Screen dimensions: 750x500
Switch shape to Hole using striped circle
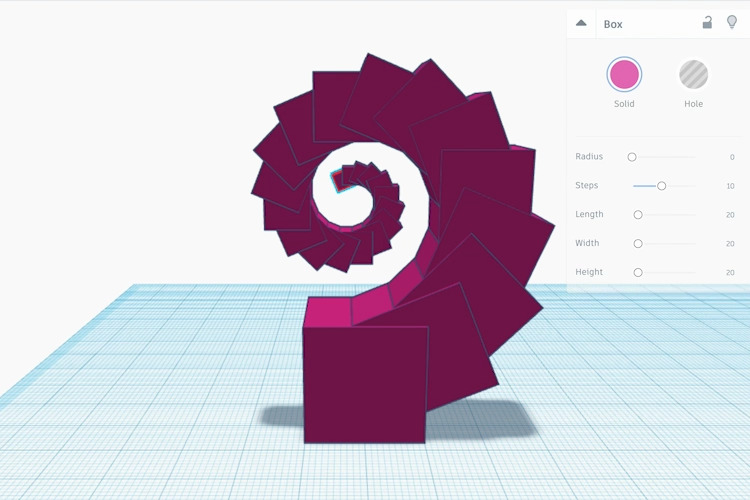(693, 74)
